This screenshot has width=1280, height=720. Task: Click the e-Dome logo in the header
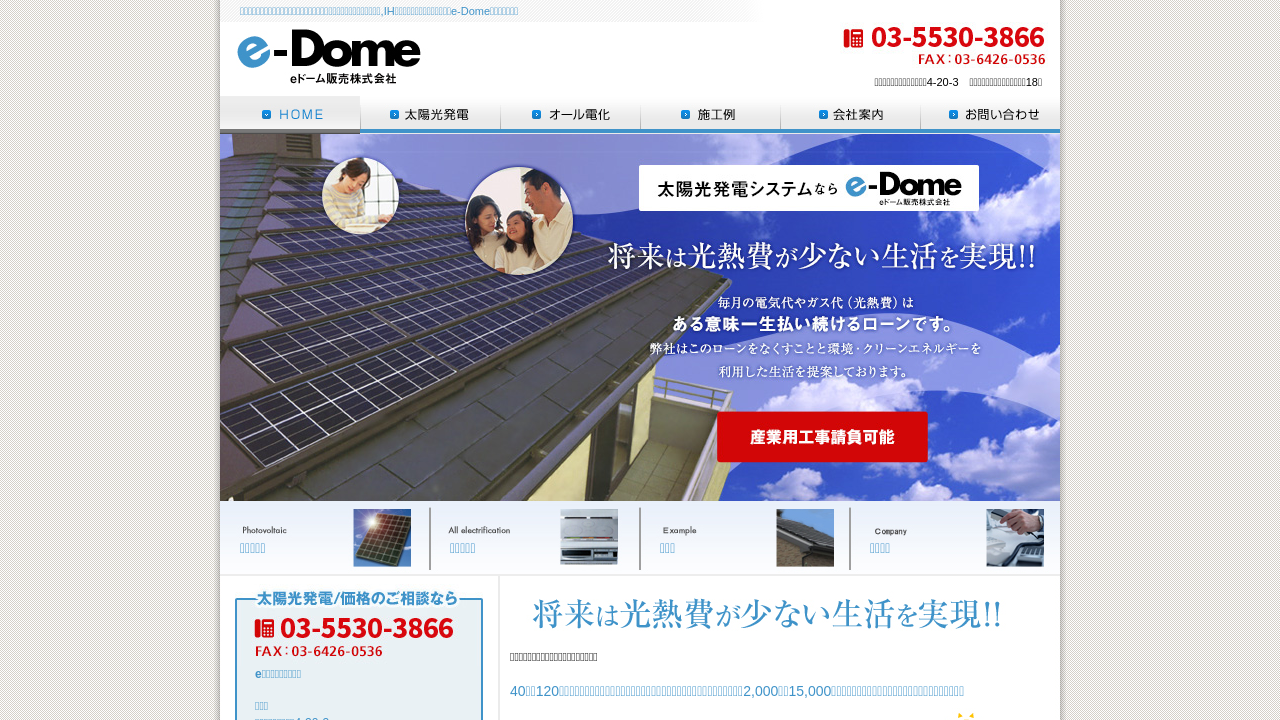coord(329,56)
